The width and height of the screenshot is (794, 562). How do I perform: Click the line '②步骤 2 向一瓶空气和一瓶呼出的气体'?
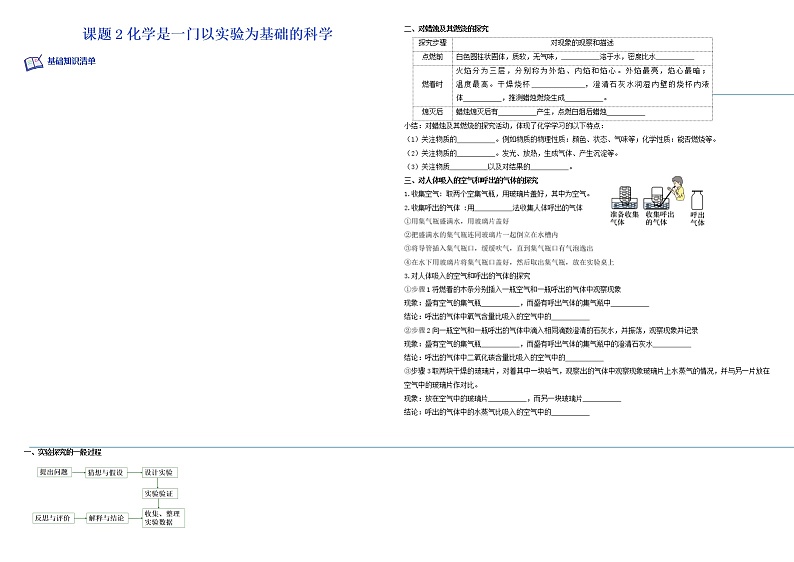click(551, 331)
